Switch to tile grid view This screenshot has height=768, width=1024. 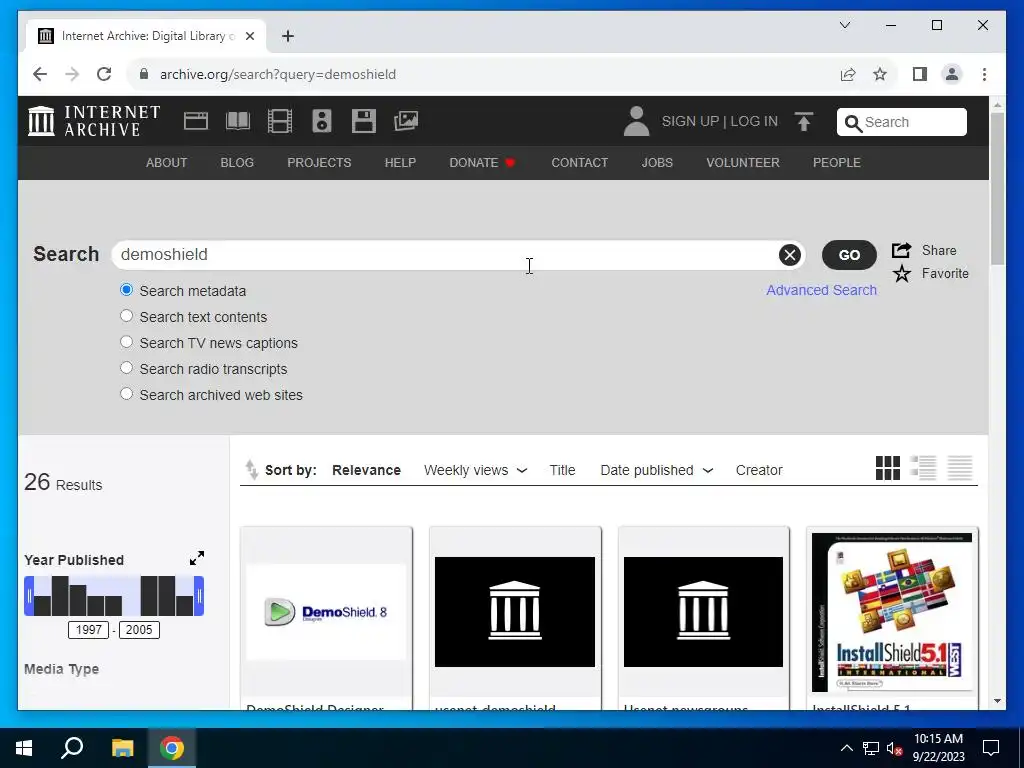pyautogui.click(x=888, y=468)
